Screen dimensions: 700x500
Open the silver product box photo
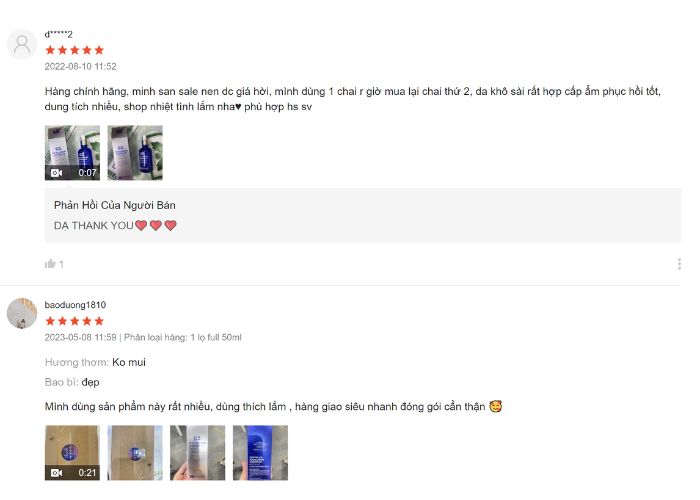pos(197,453)
